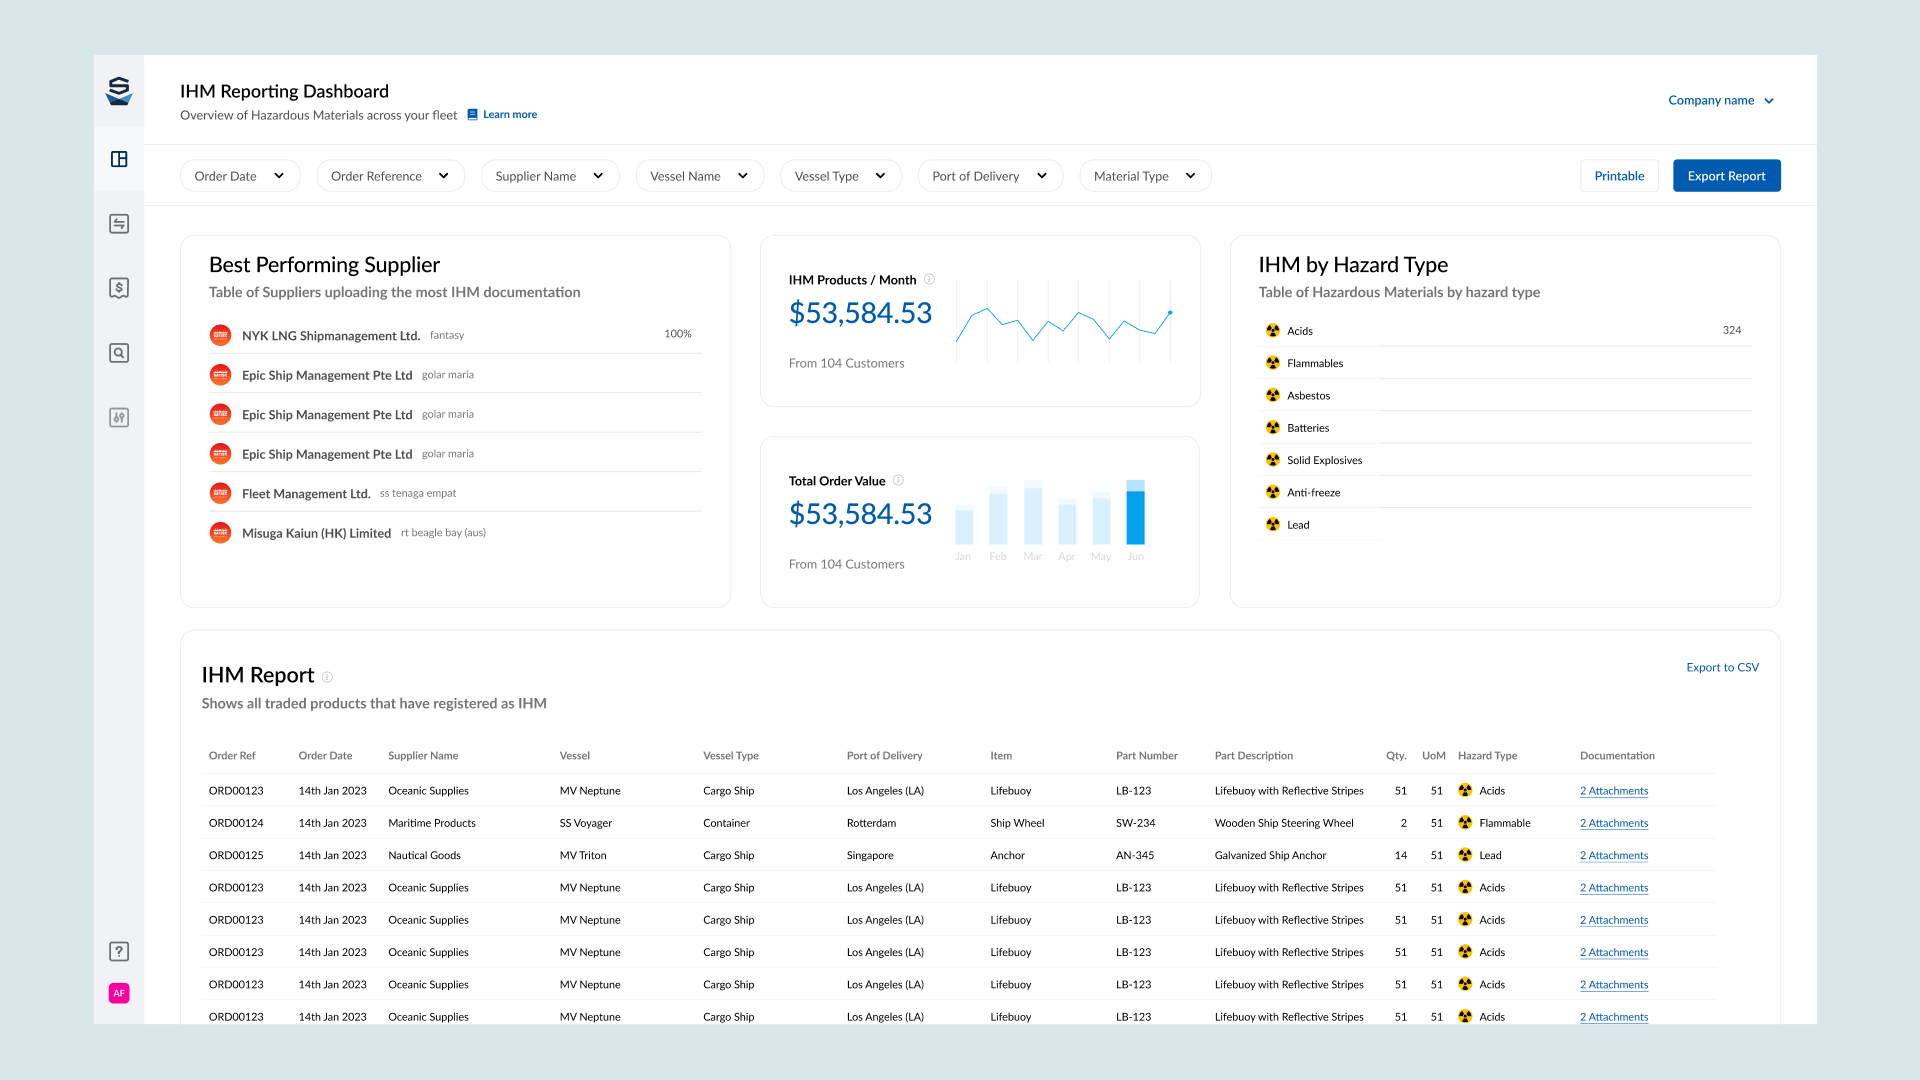Image resolution: width=1920 pixels, height=1080 pixels.
Task: Click the search sidebar icon
Action: (x=119, y=353)
